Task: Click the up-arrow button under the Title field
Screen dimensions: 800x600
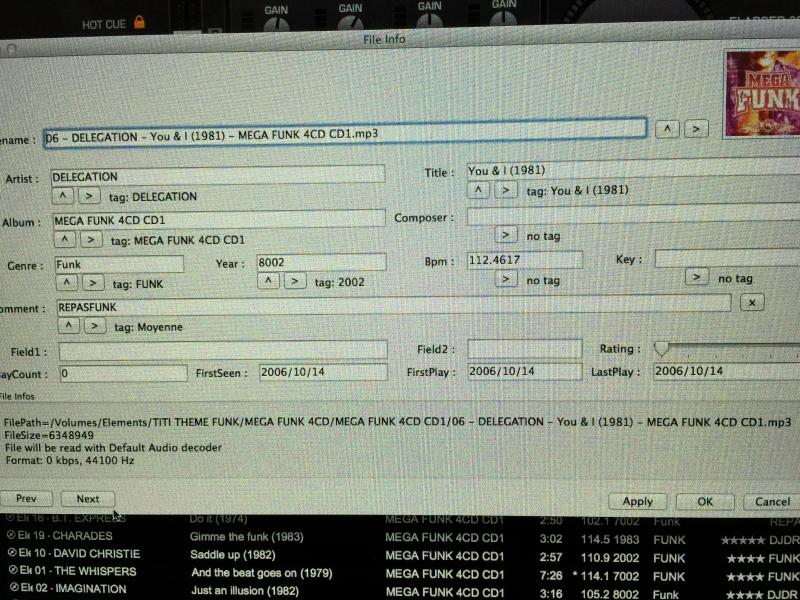Action: pyautogui.click(x=479, y=190)
